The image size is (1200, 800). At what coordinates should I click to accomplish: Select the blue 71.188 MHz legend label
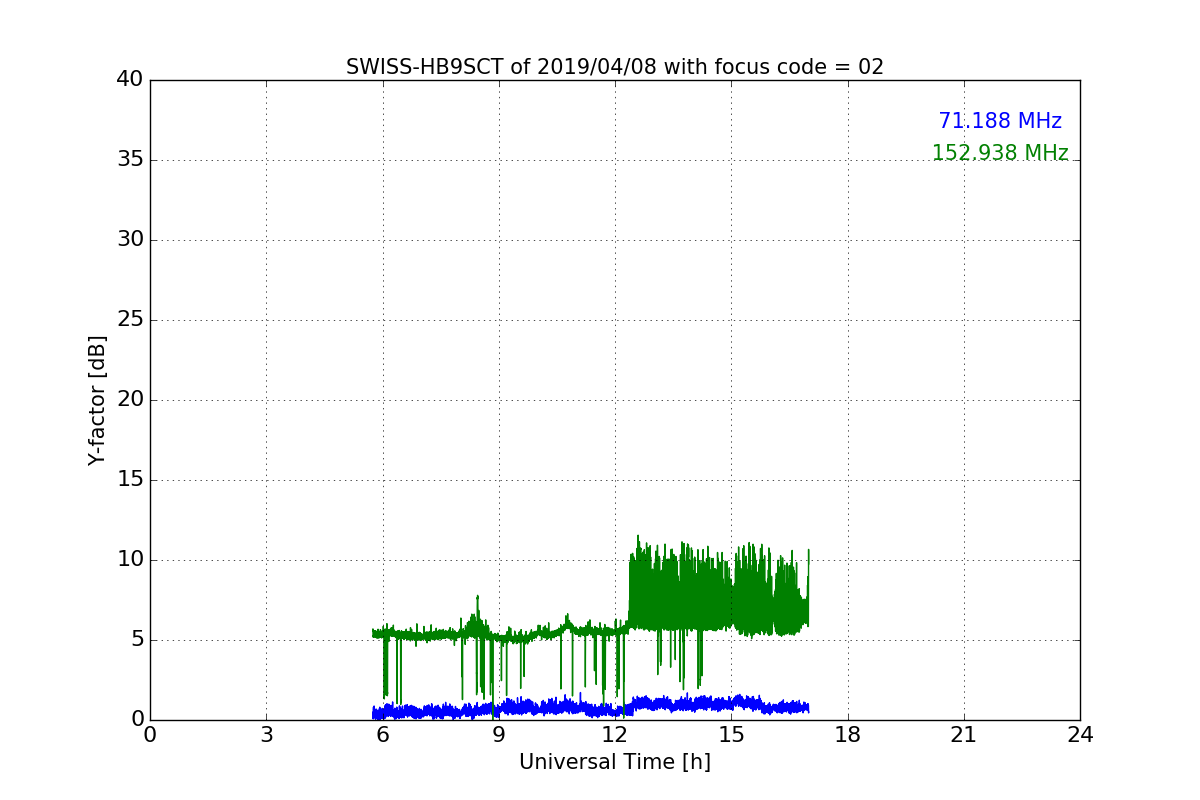[x=1000, y=121]
